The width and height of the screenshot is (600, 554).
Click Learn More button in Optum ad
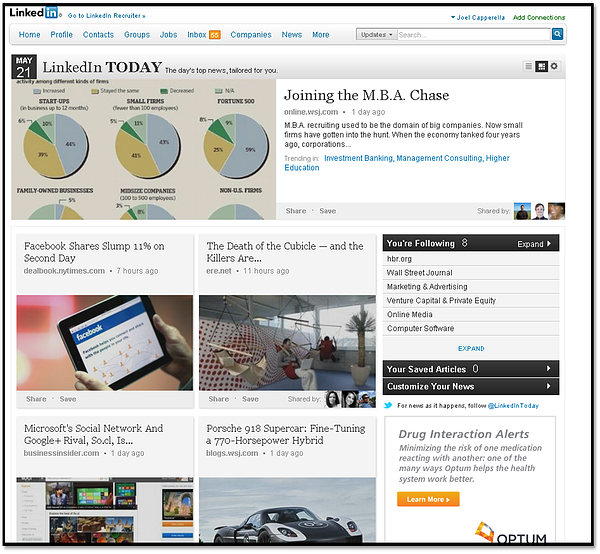[428, 499]
